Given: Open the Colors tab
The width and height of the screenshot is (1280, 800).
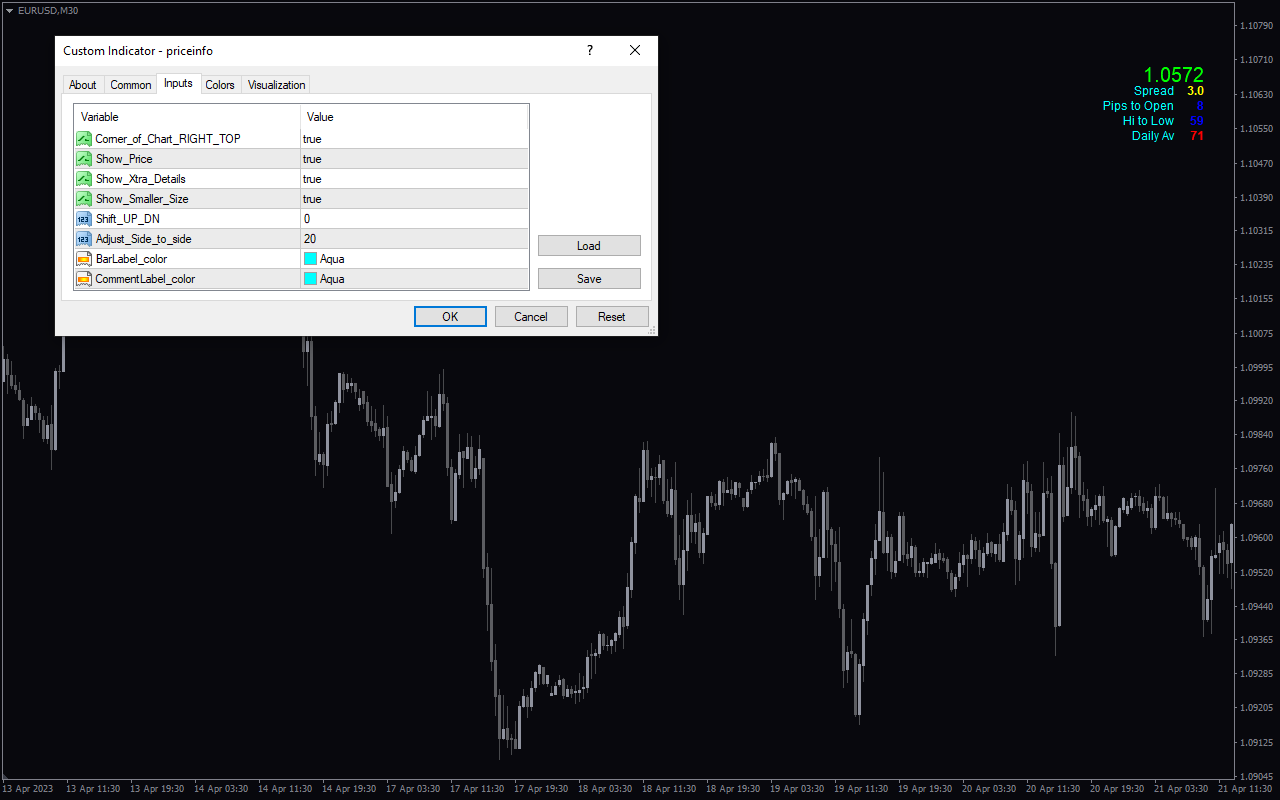Looking at the screenshot, I should 220,85.
